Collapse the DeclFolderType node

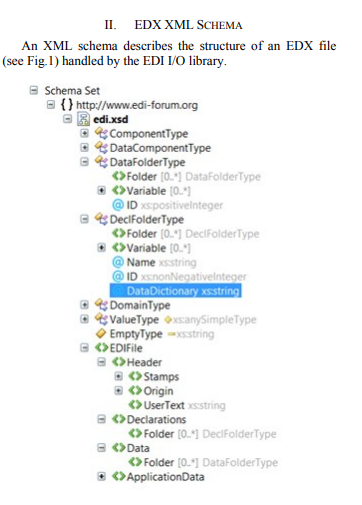pyautogui.click(x=85, y=219)
